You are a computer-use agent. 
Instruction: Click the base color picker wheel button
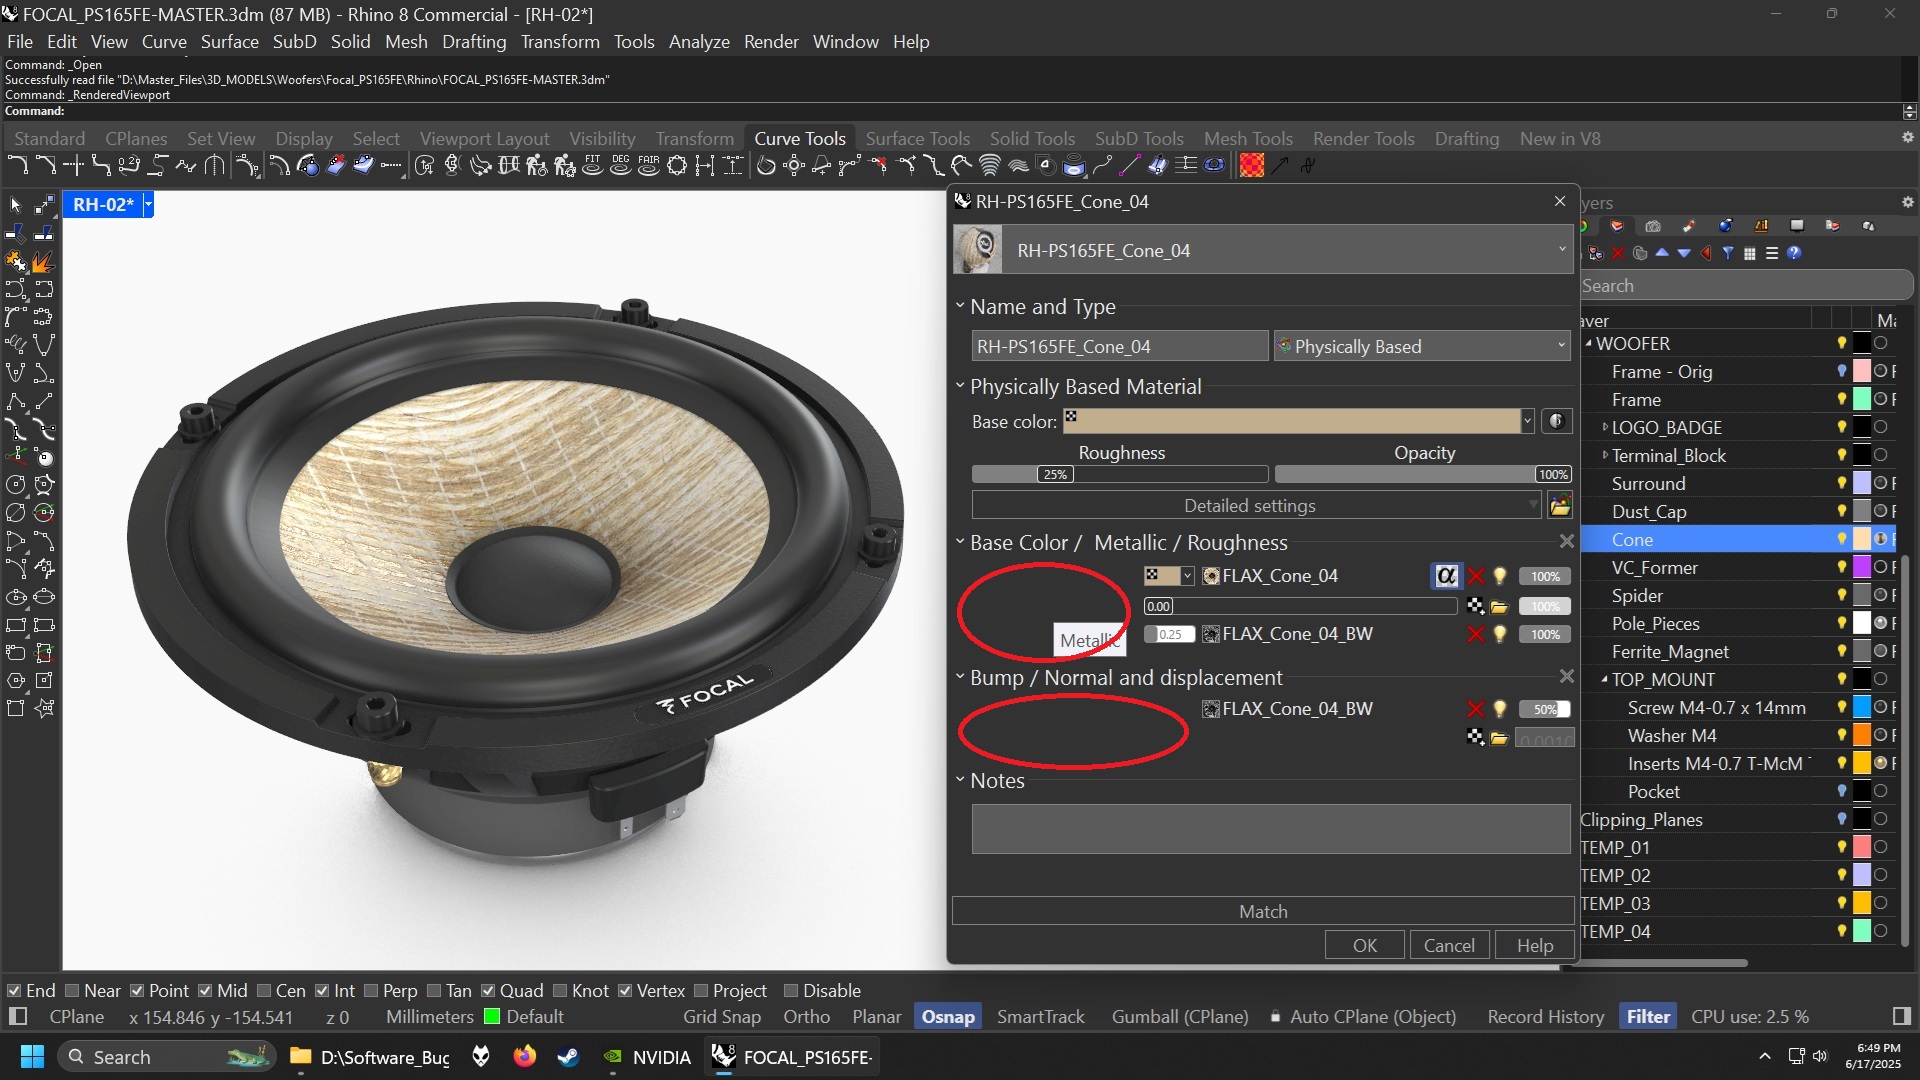click(x=1556, y=421)
